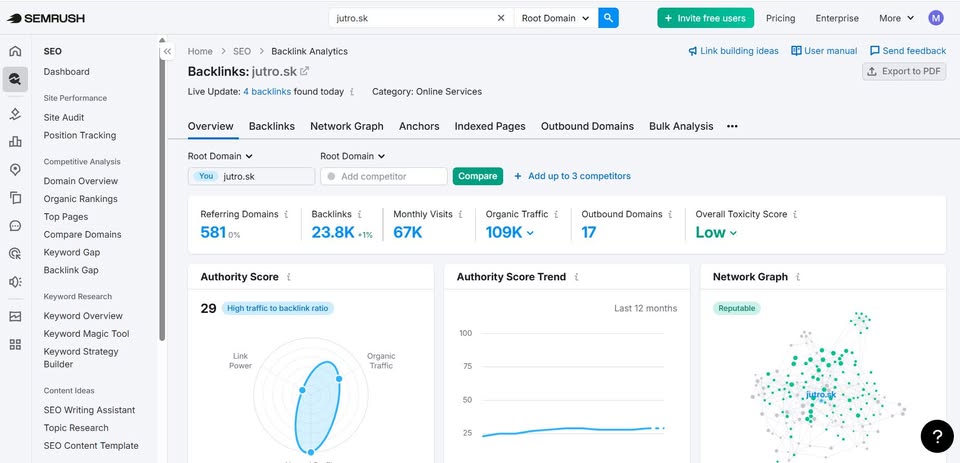Open Link building ideas link
The image size is (960, 463).
tap(733, 51)
